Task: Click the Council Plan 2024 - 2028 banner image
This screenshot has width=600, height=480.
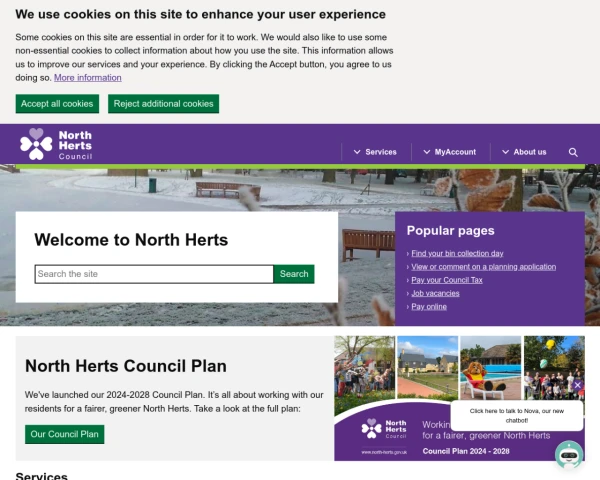Action: tap(459, 398)
